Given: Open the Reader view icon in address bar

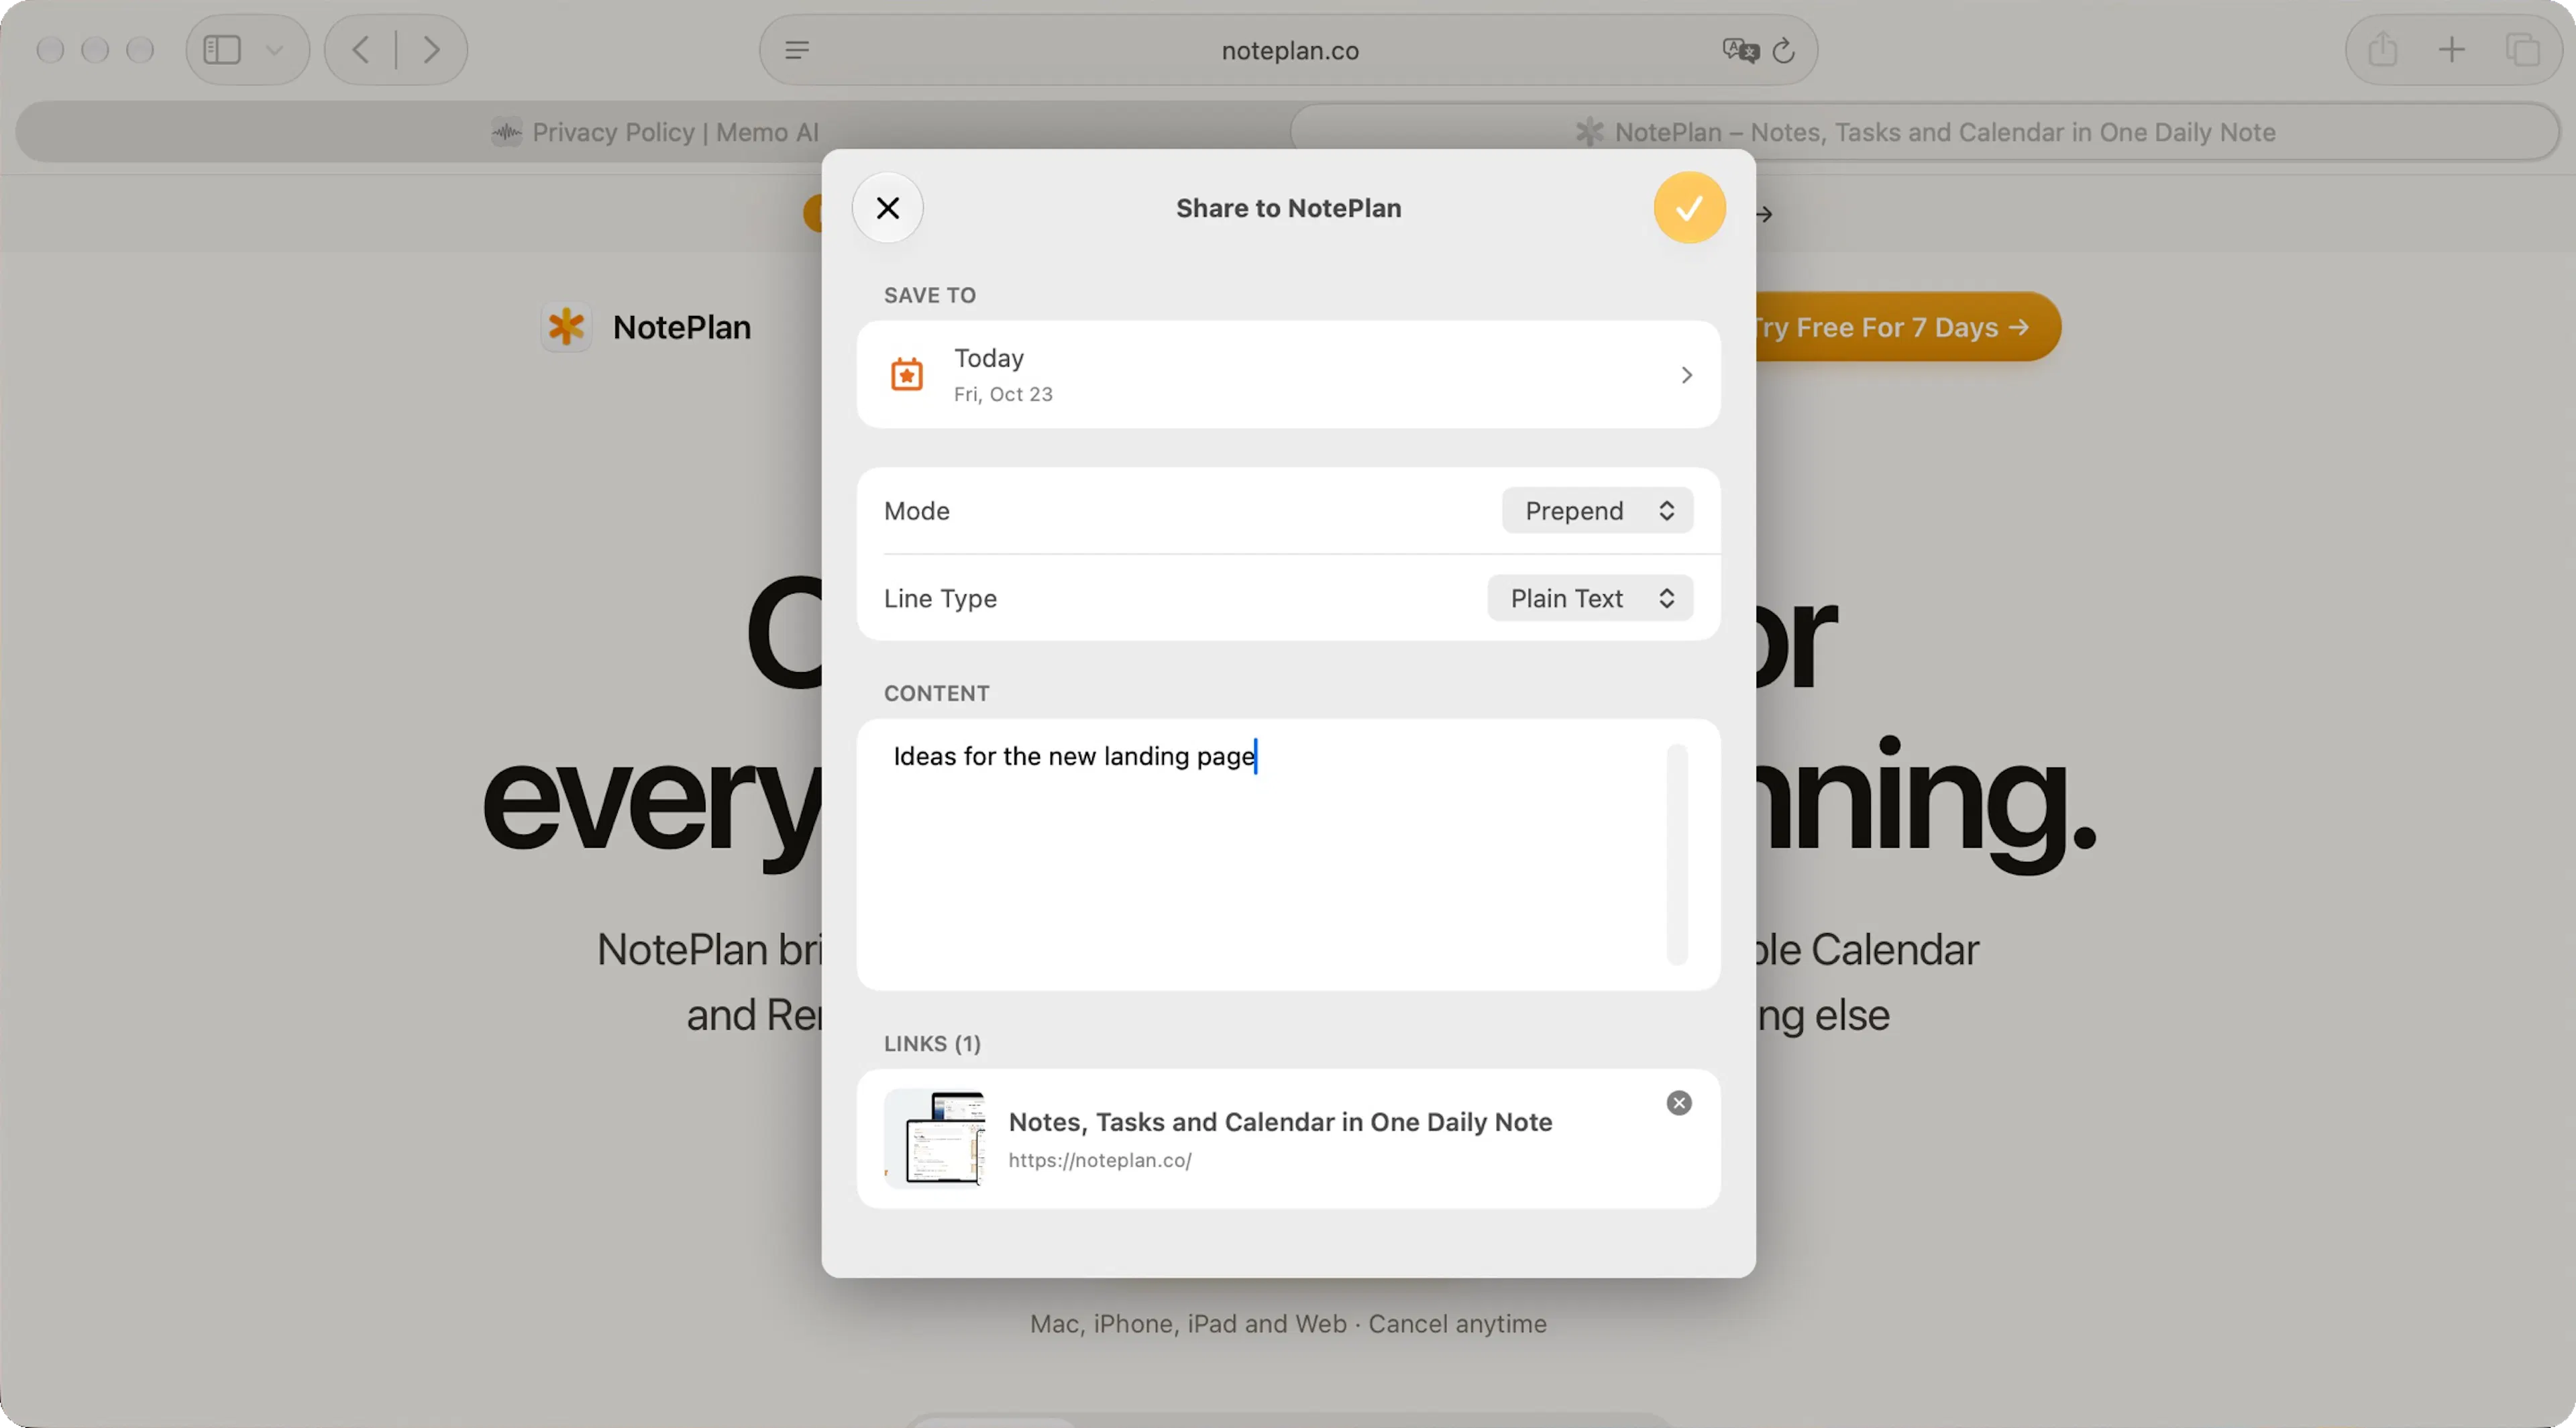Looking at the screenshot, I should point(797,50).
